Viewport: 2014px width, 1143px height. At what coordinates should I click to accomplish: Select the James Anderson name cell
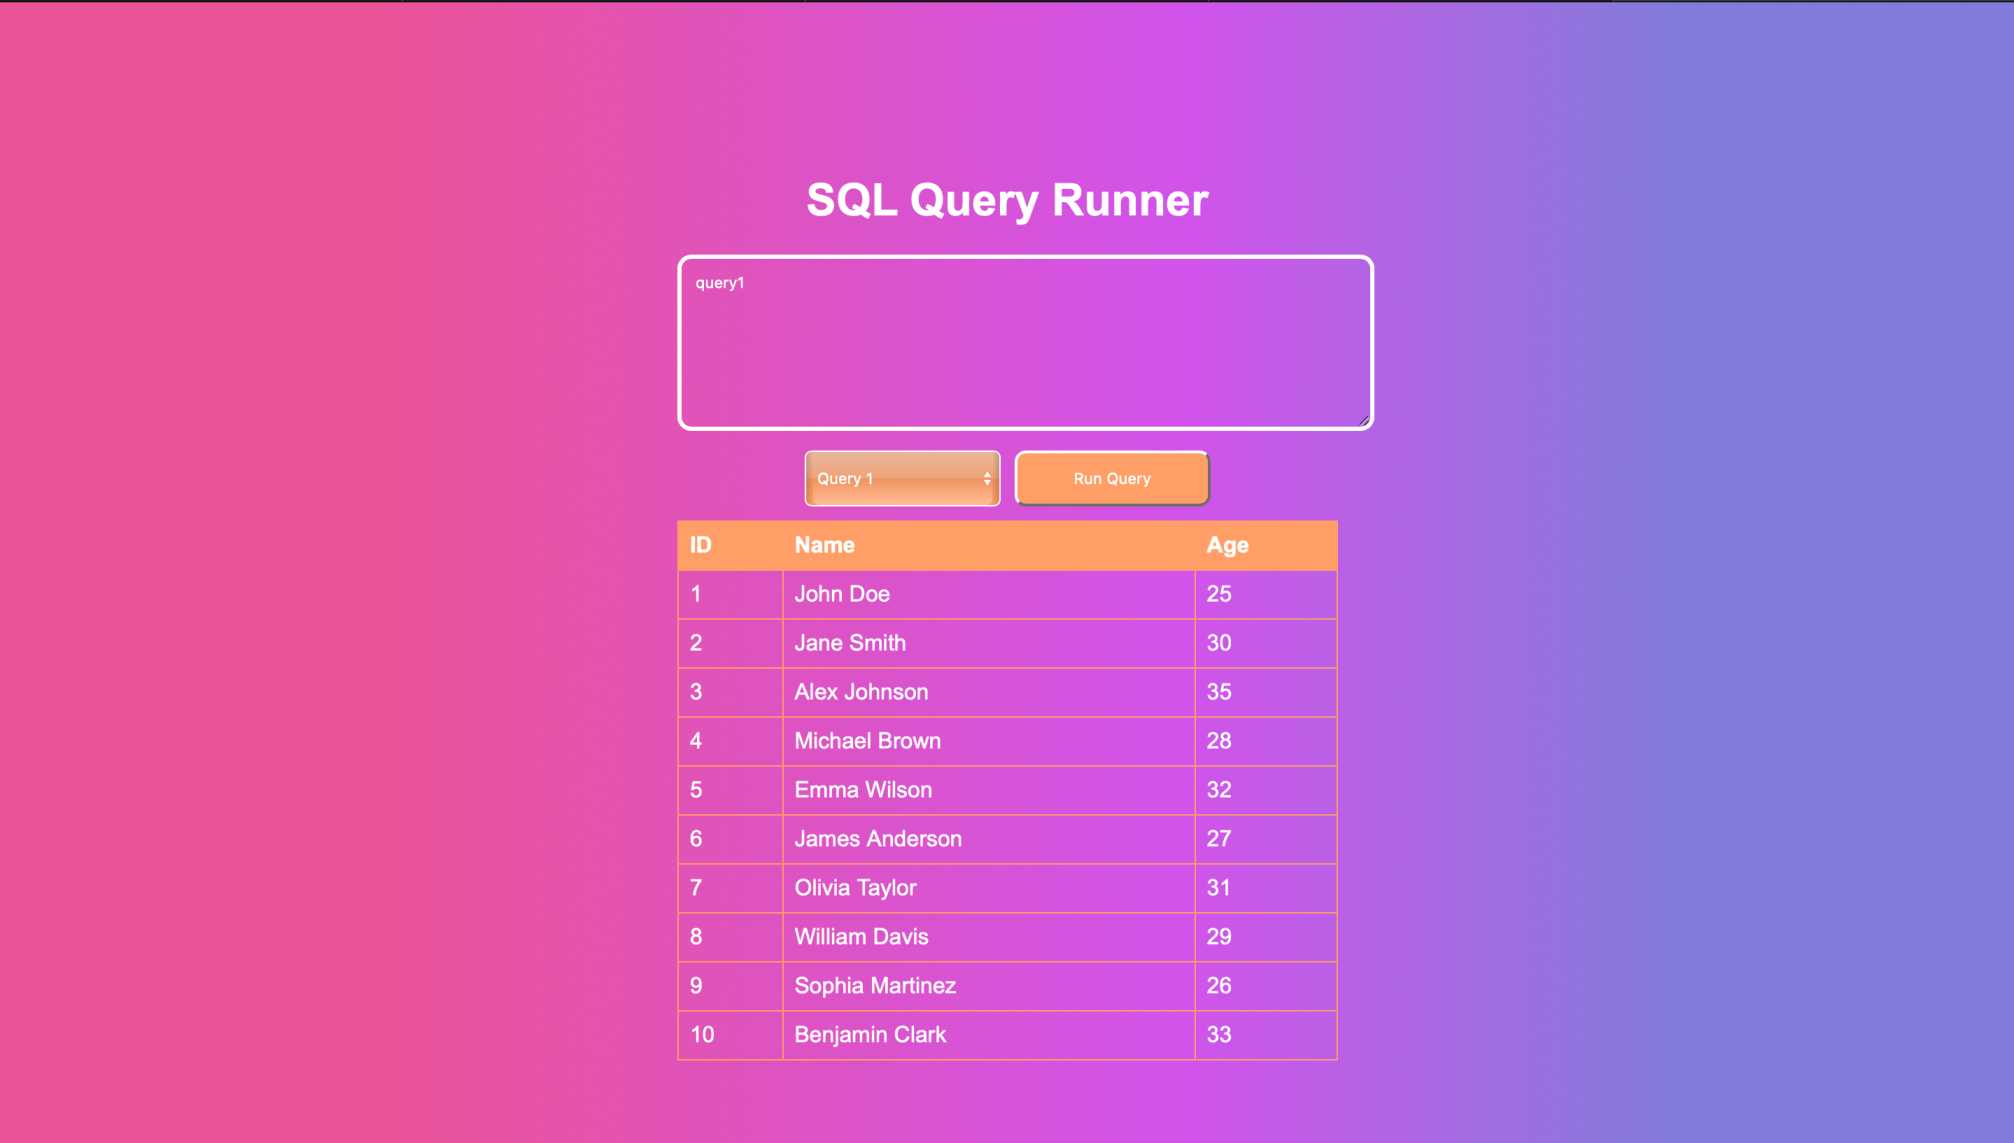pyautogui.click(x=988, y=839)
